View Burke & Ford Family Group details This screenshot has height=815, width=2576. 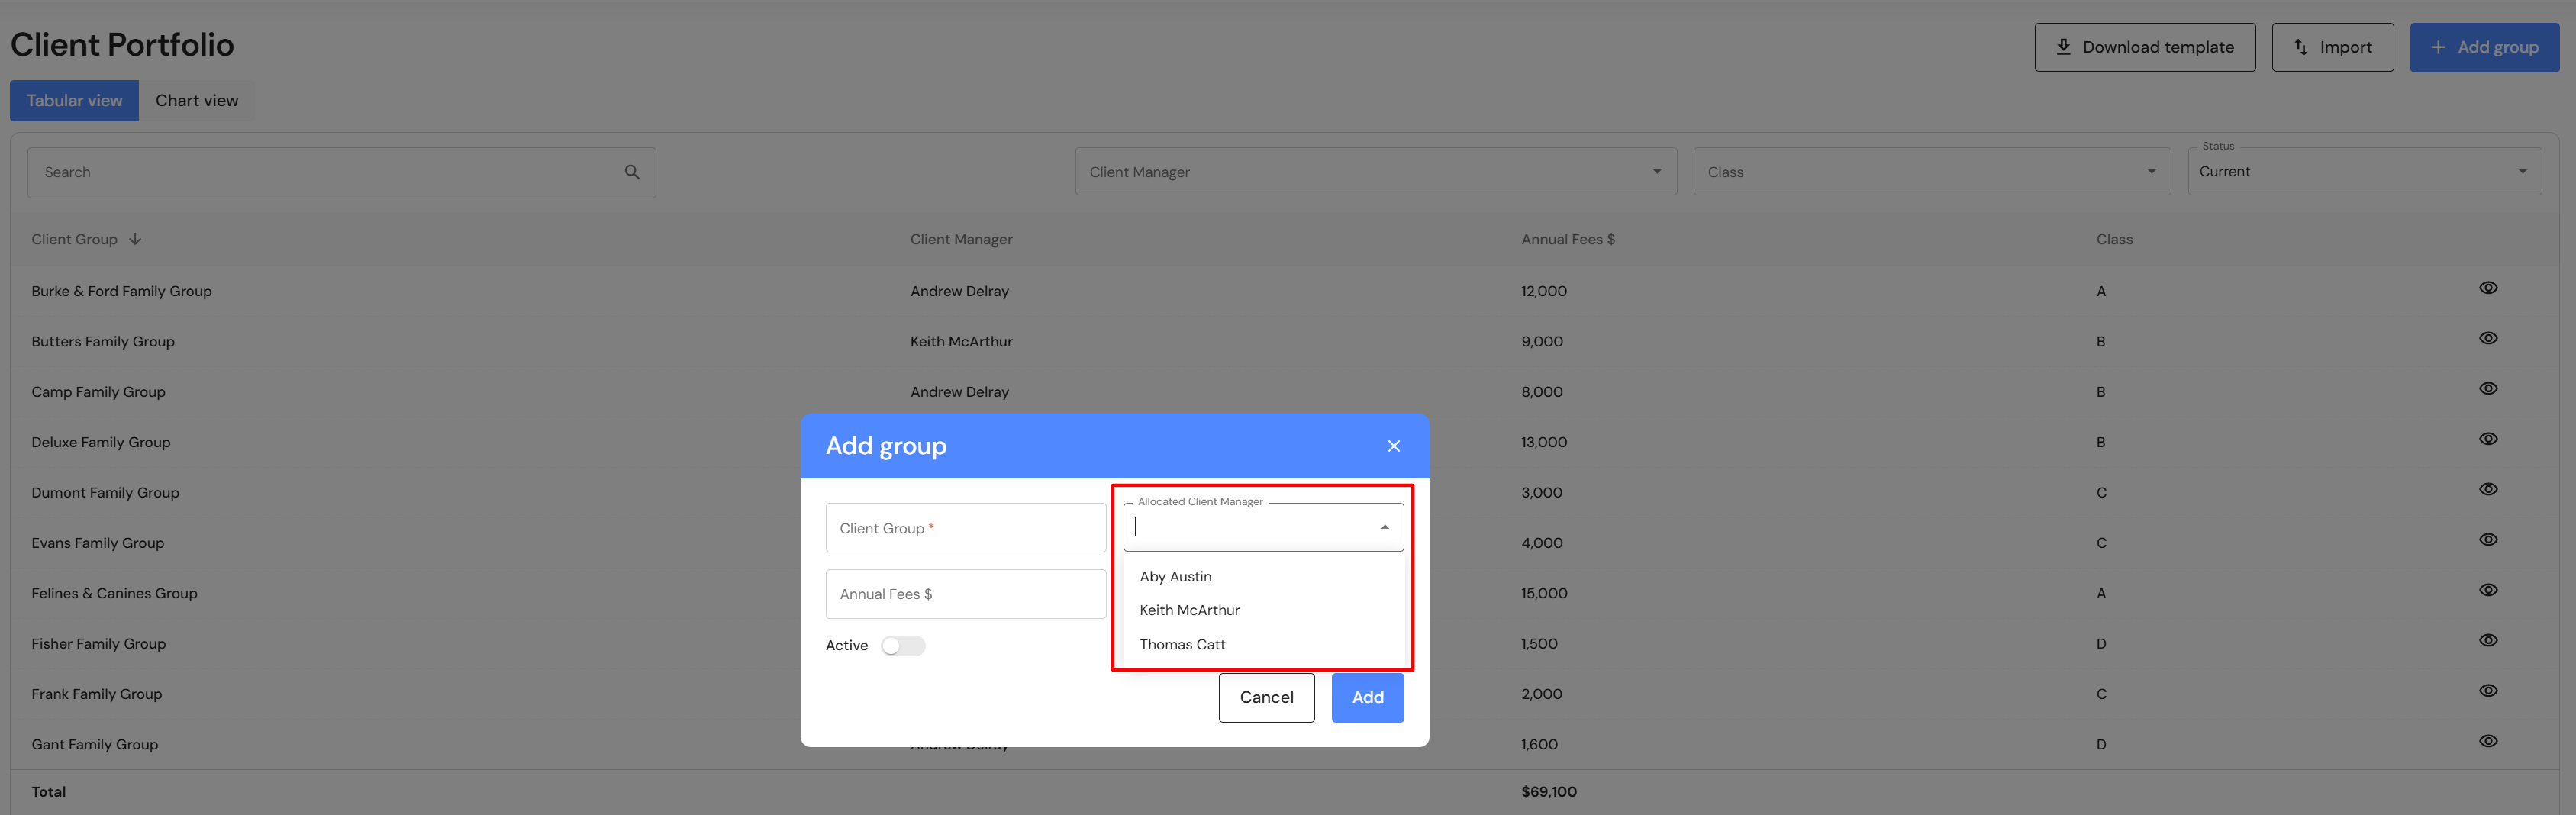pyautogui.click(x=2488, y=288)
